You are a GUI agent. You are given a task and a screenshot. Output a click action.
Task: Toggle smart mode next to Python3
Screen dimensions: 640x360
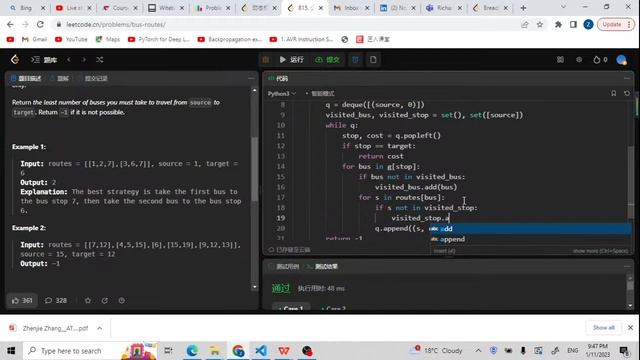320,93
